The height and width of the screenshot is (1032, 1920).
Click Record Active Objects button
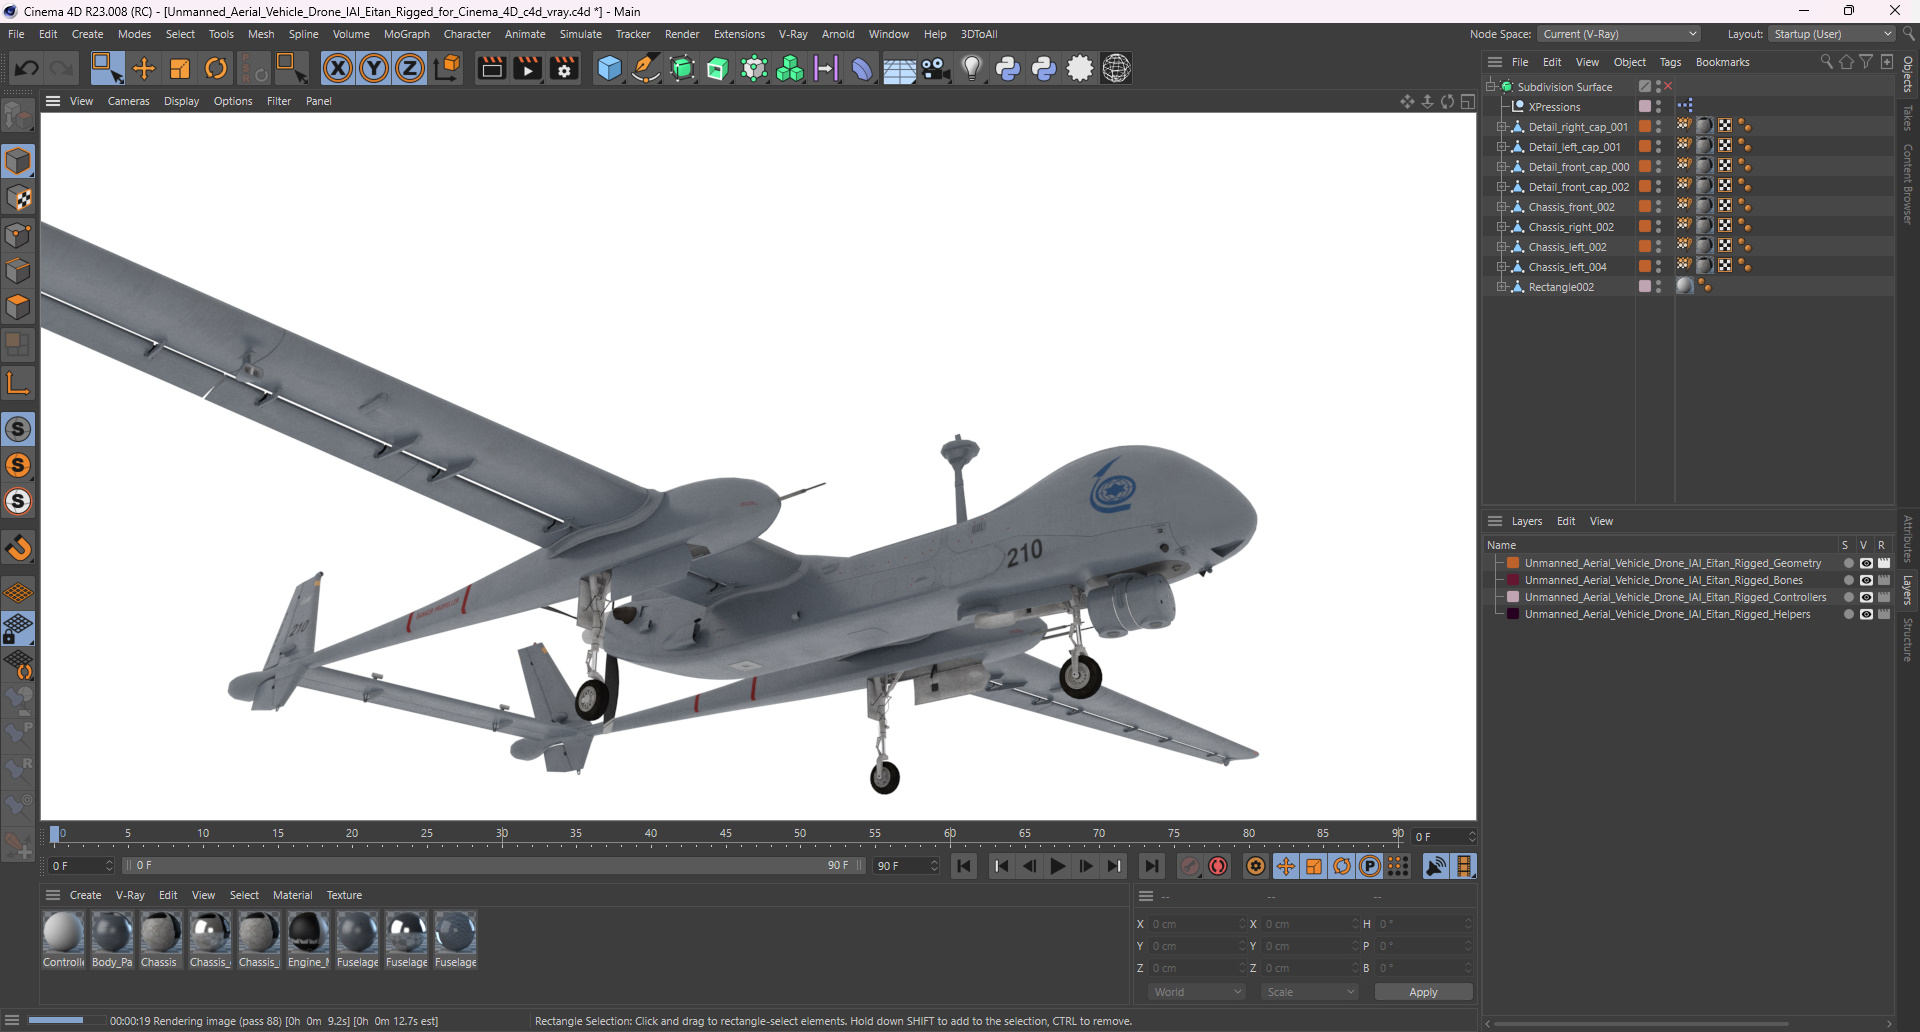tap(1190, 866)
